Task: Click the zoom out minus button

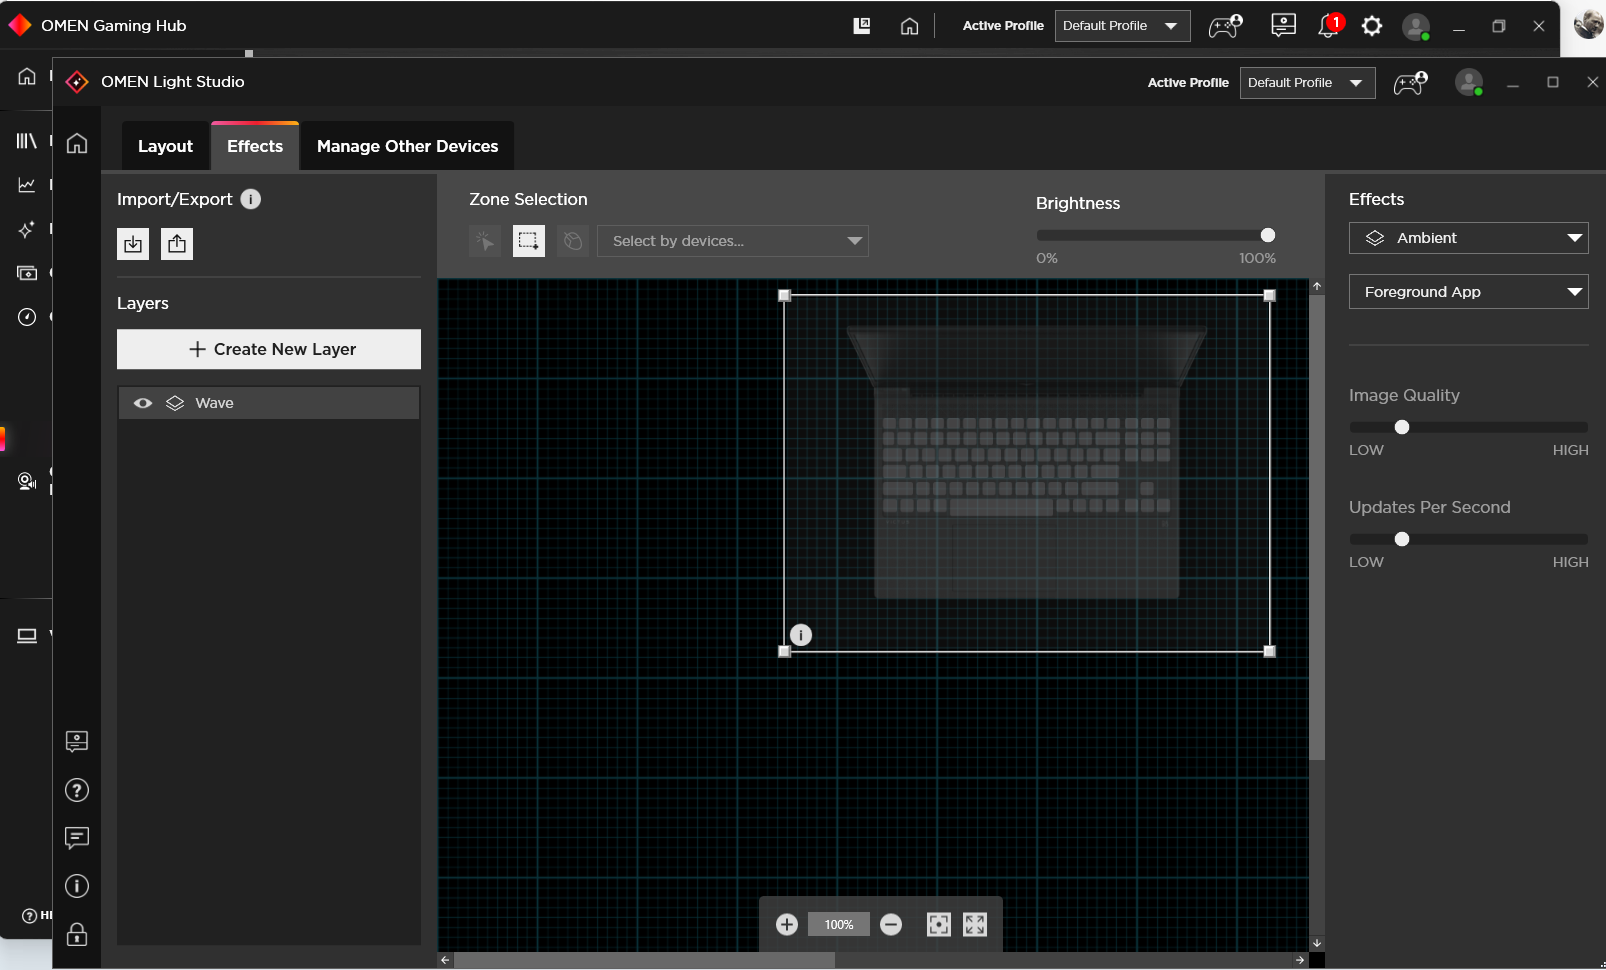Action: (891, 925)
